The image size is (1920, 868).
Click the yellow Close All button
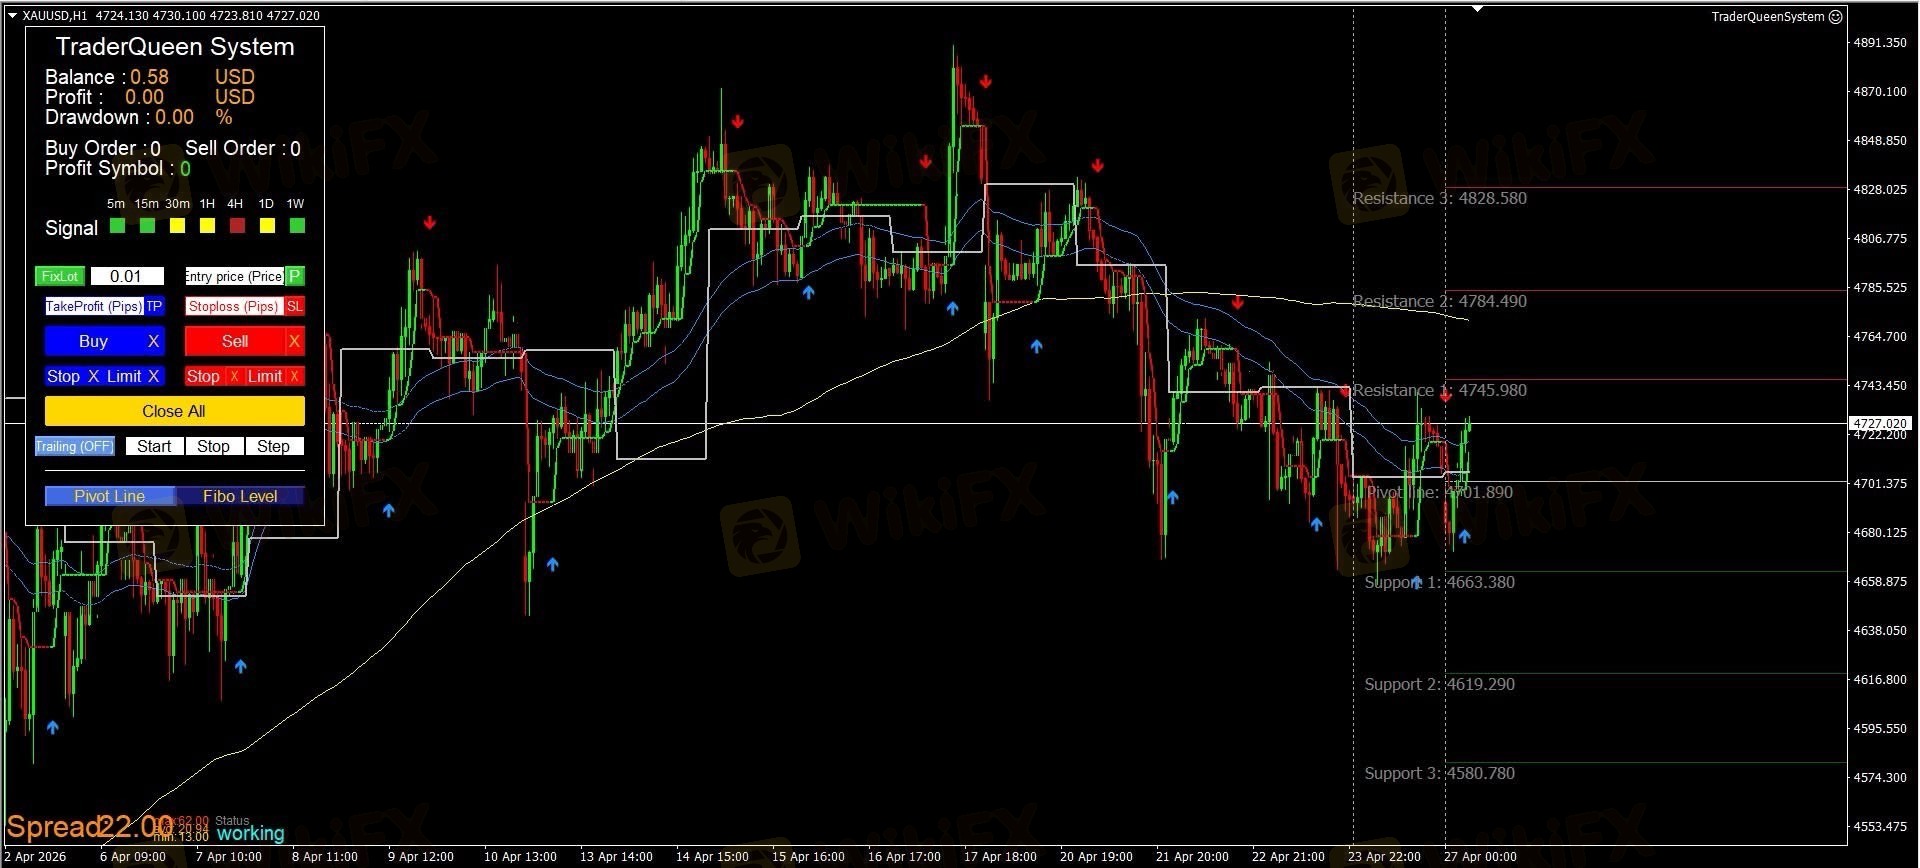pos(175,411)
